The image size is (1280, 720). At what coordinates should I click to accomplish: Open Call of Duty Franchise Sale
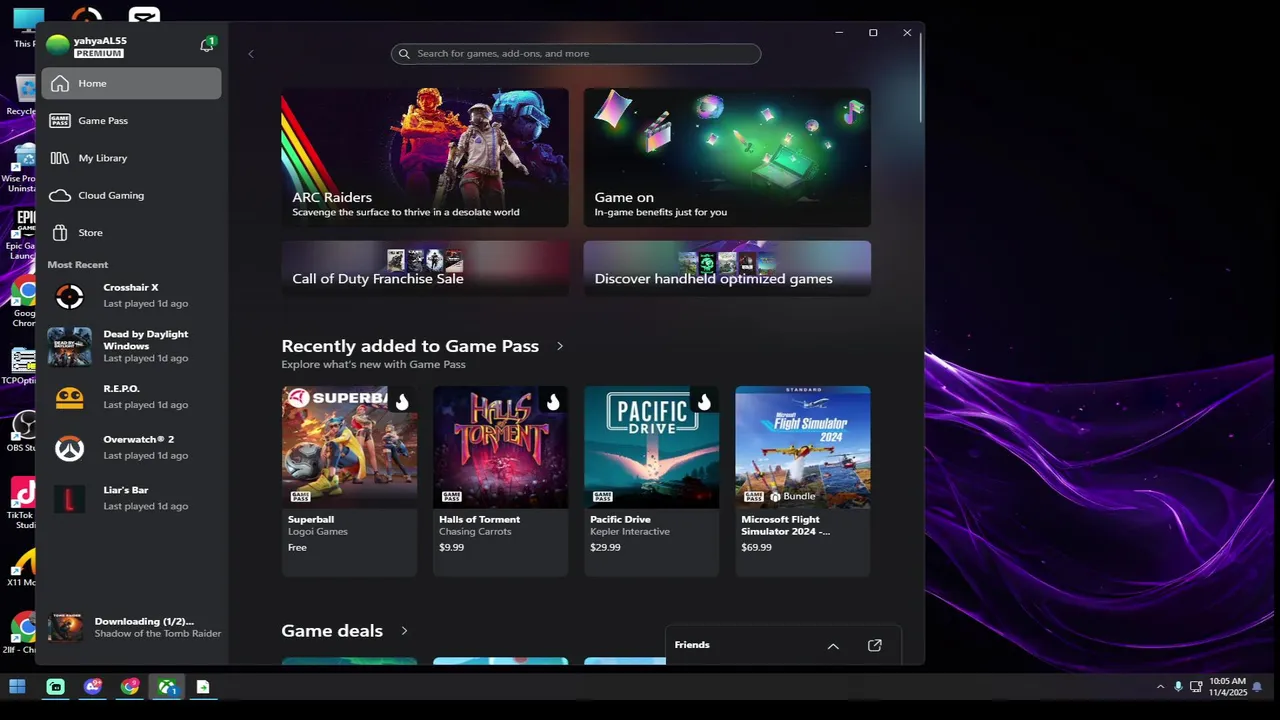[425, 268]
